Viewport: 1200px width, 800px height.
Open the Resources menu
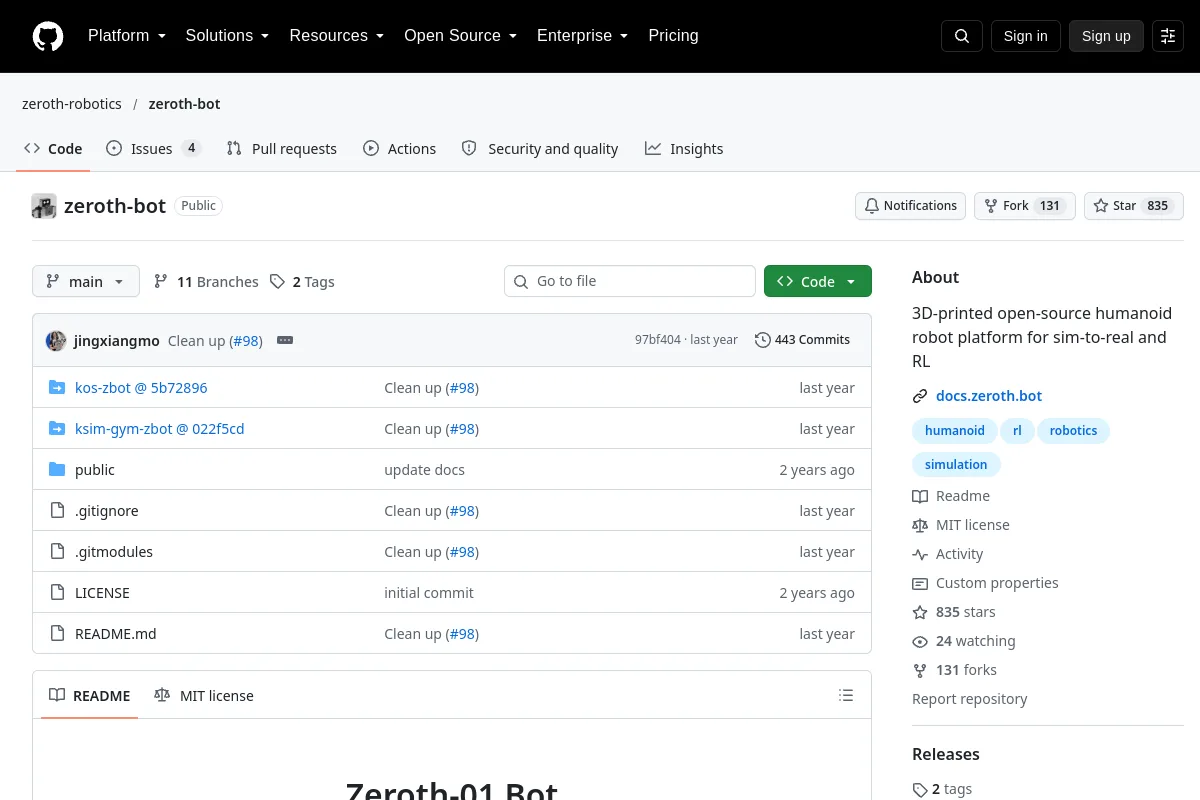coord(337,36)
